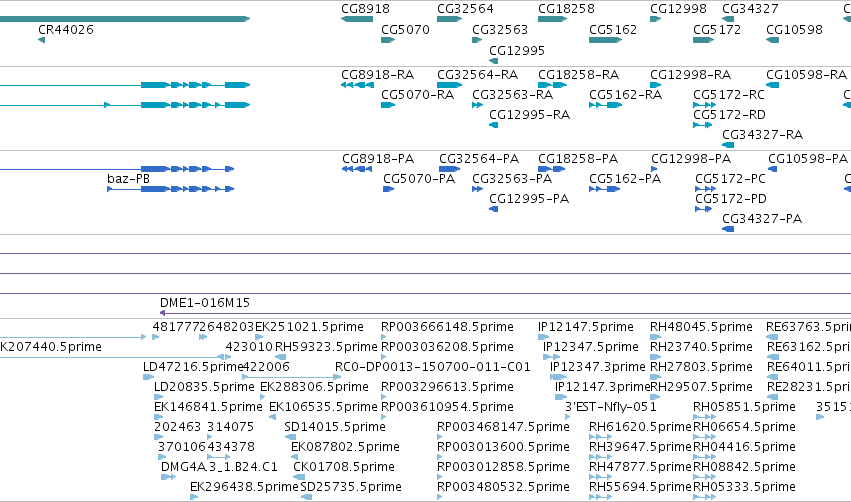Viewport: 851px width, 502px height.
Task: Select the CG12995-RA transcript label
Action: [529, 115]
